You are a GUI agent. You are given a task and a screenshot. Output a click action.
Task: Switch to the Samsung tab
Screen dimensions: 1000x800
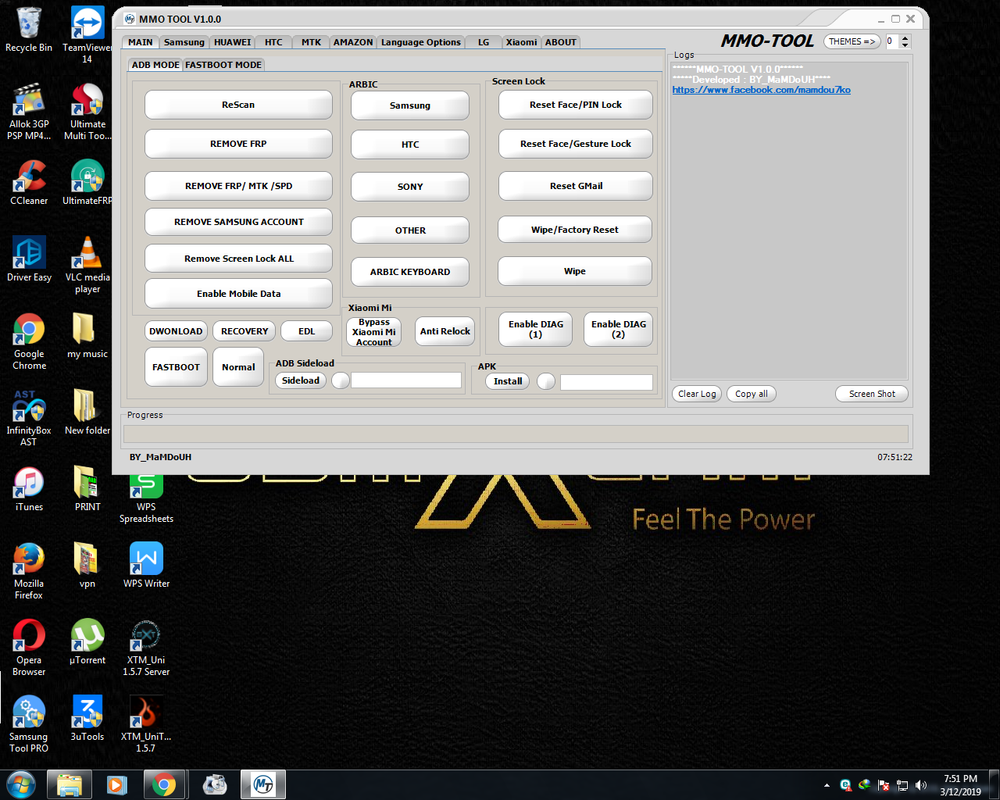[184, 42]
